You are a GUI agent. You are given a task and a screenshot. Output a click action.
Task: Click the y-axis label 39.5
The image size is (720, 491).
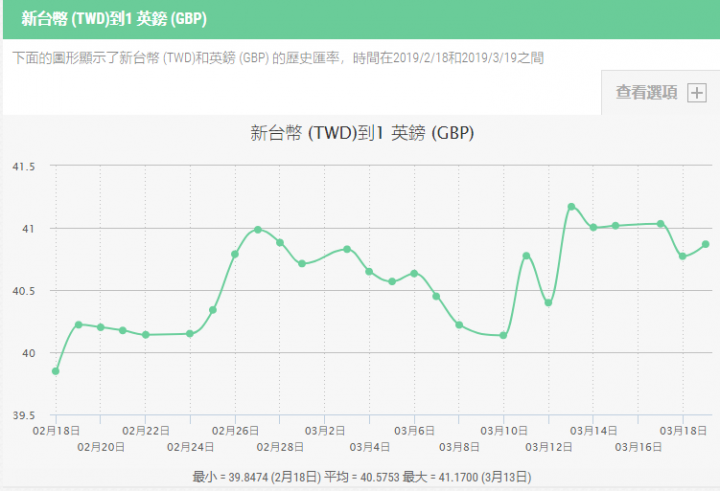[23, 415]
